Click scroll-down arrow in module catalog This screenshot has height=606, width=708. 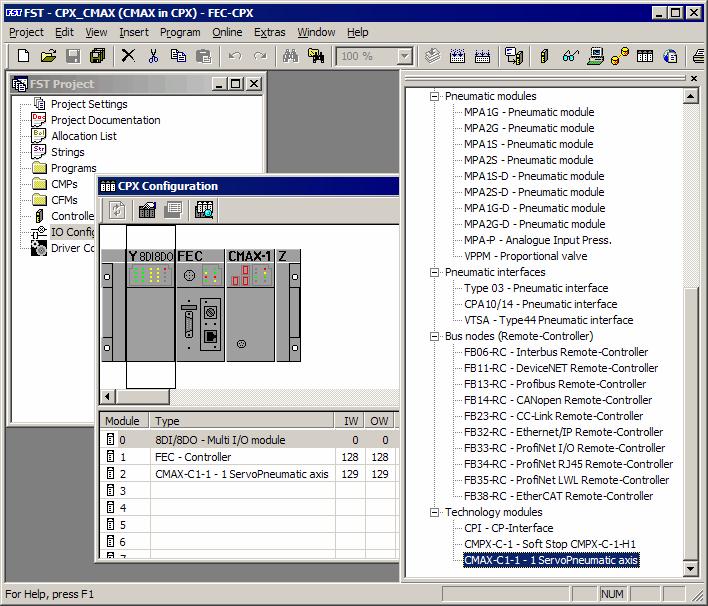pos(690,569)
